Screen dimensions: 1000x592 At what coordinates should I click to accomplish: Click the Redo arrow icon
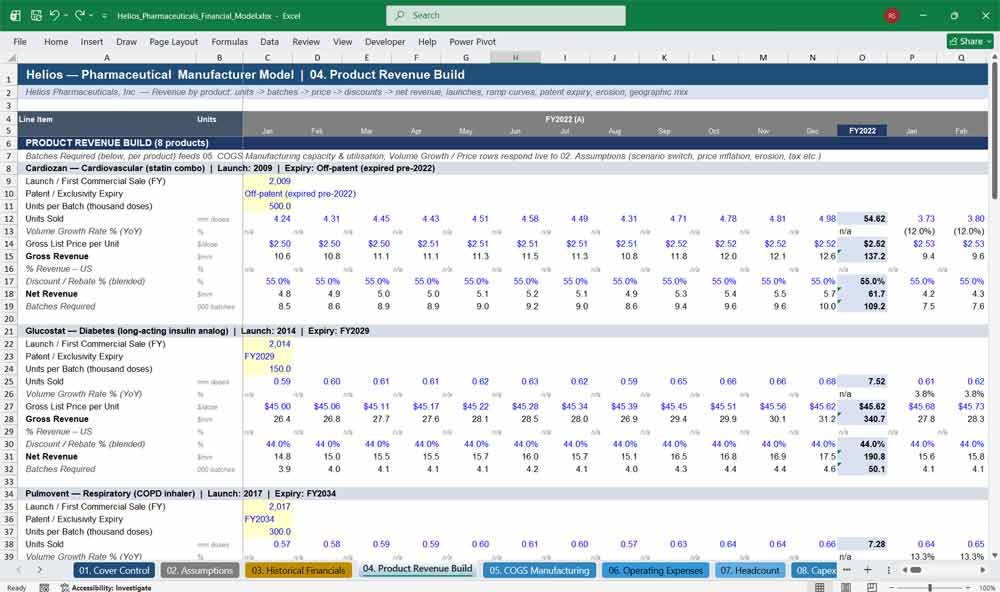[x=80, y=15]
